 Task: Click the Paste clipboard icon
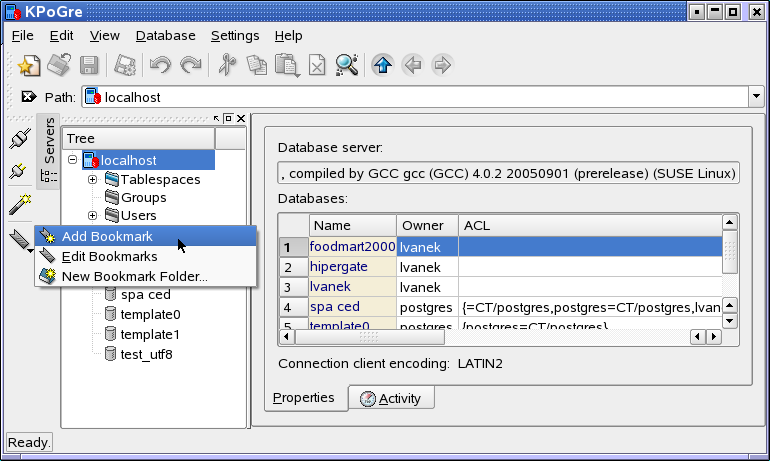(287, 66)
